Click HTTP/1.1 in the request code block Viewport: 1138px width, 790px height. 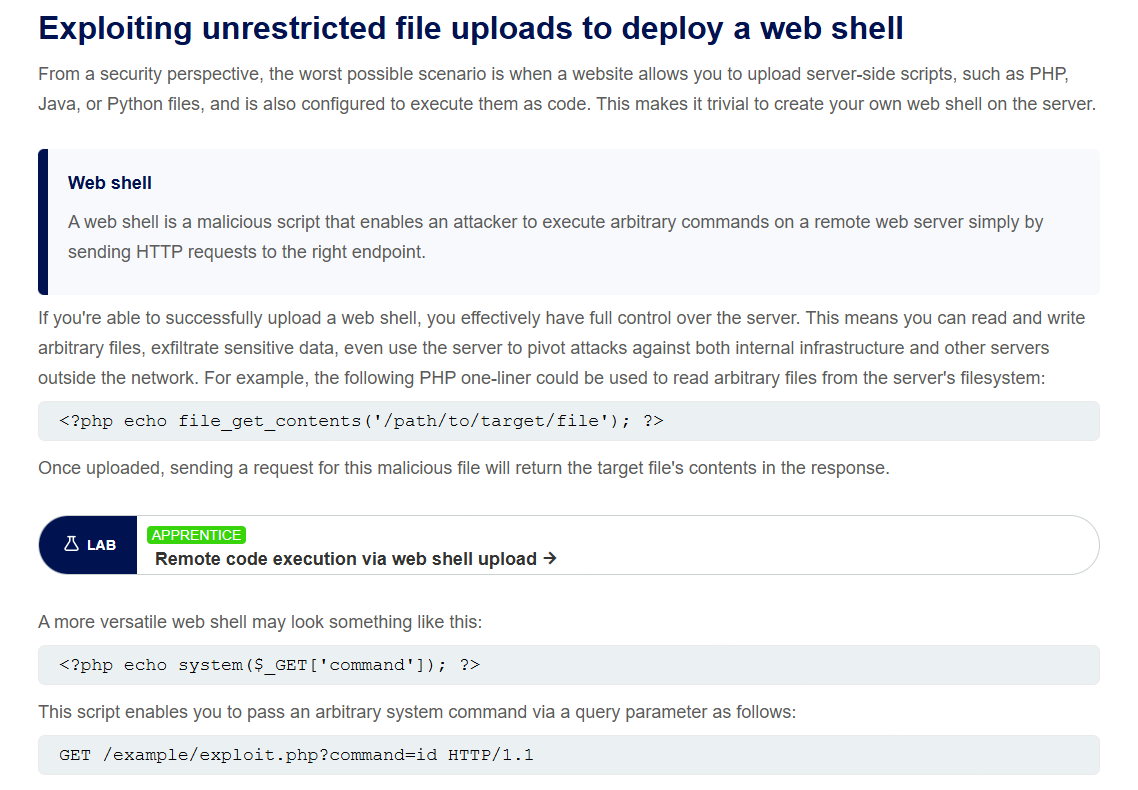pos(491,755)
